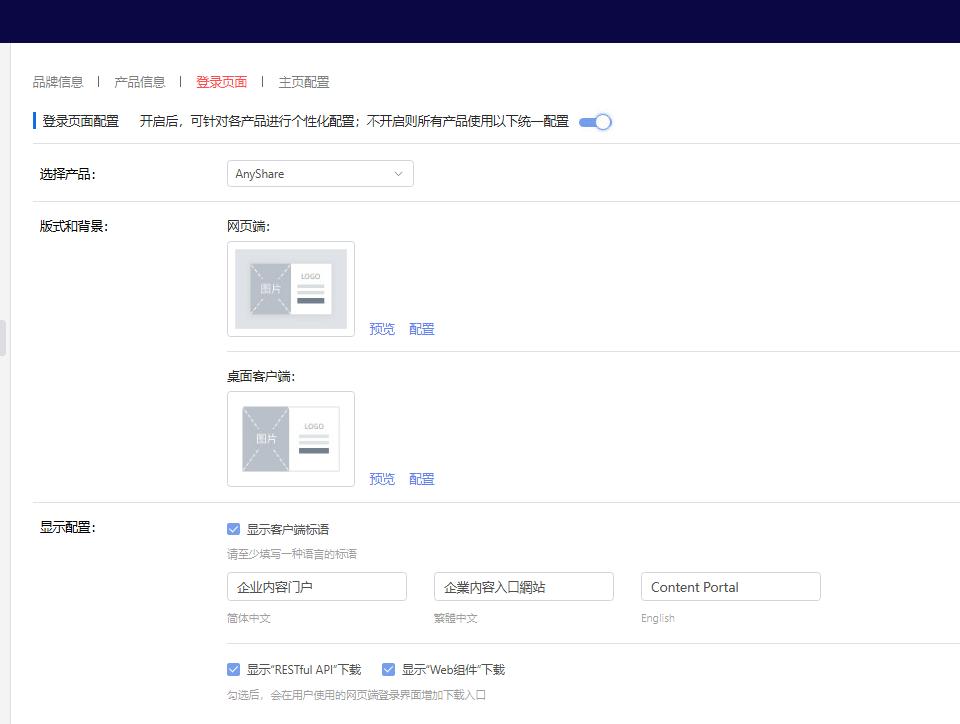
Task: Click the Content Portal English input field
Action: (730, 586)
